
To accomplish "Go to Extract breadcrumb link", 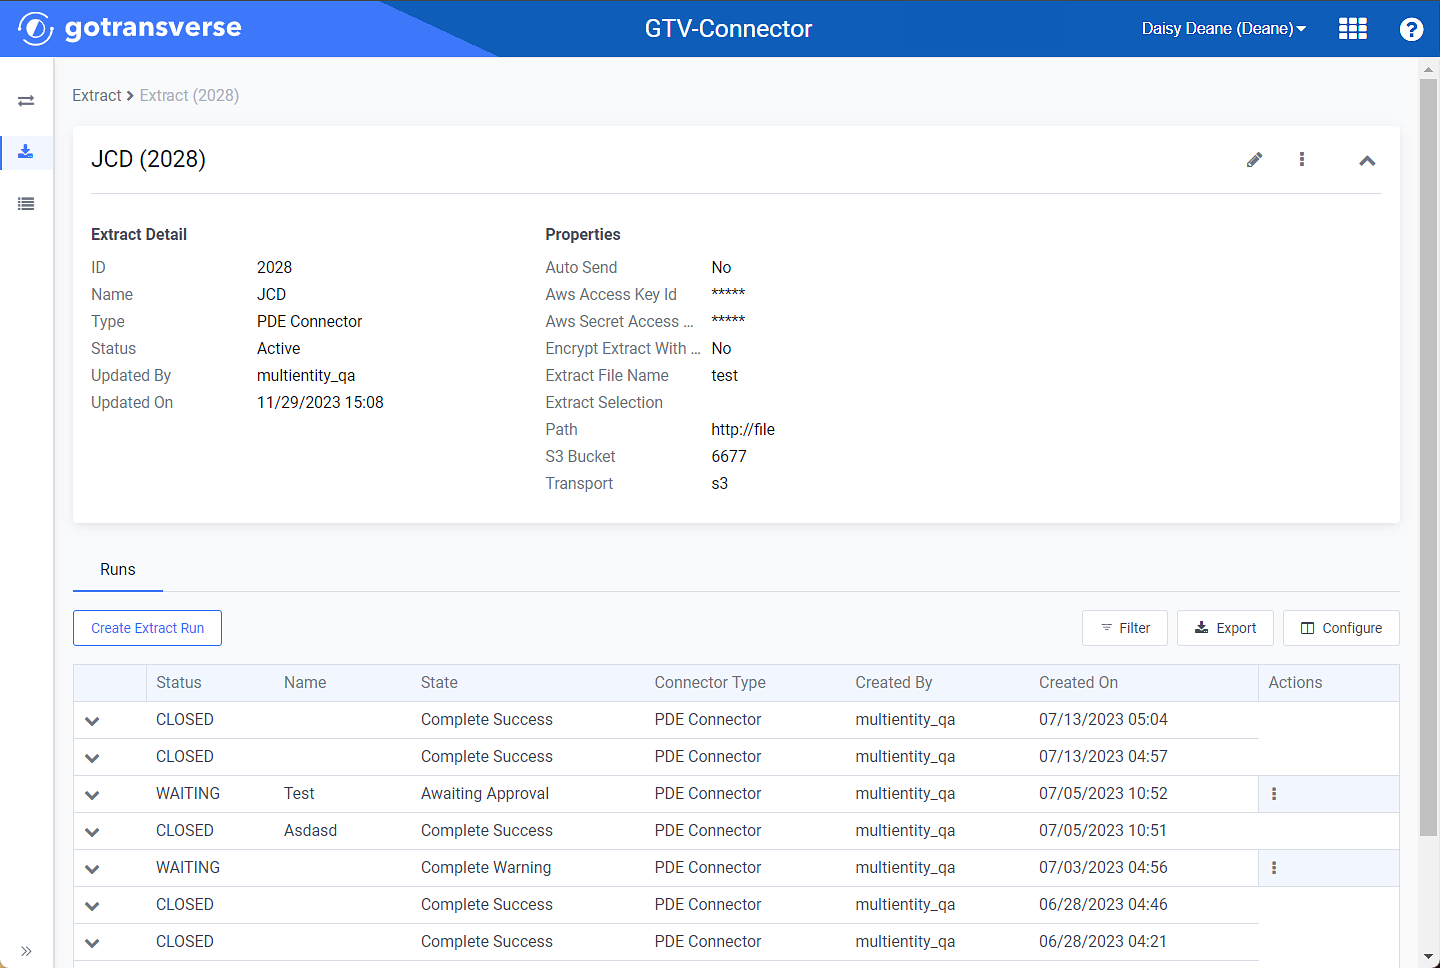I will click(x=96, y=95).
